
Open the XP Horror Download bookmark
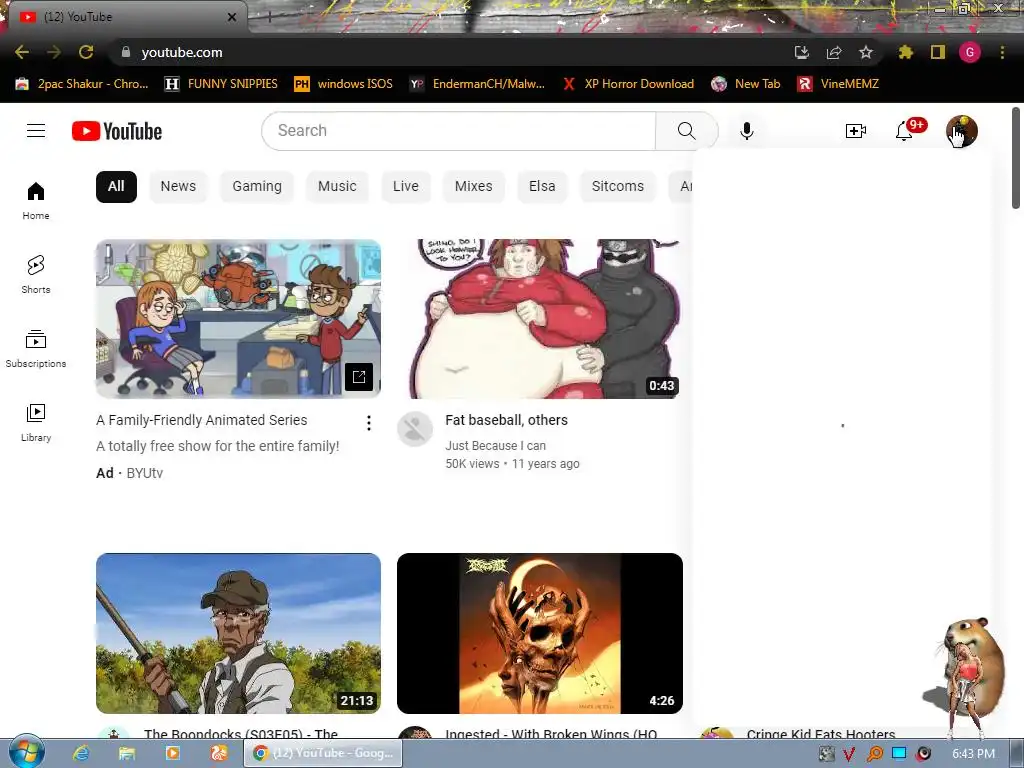[628, 84]
